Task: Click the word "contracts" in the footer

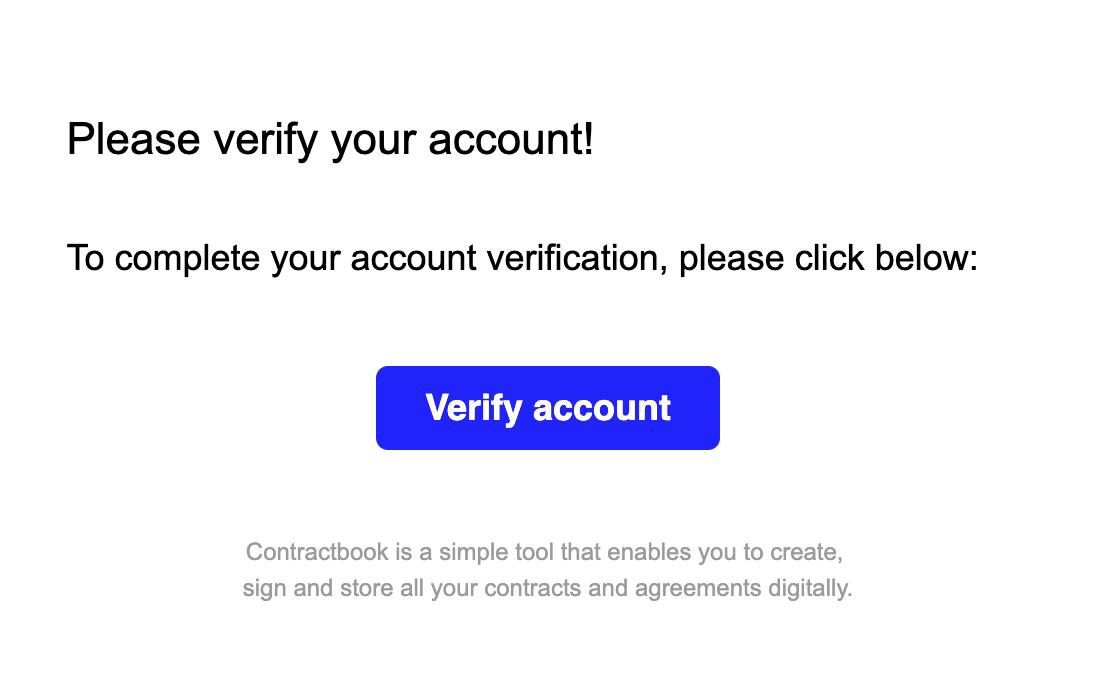Action: coord(530,588)
